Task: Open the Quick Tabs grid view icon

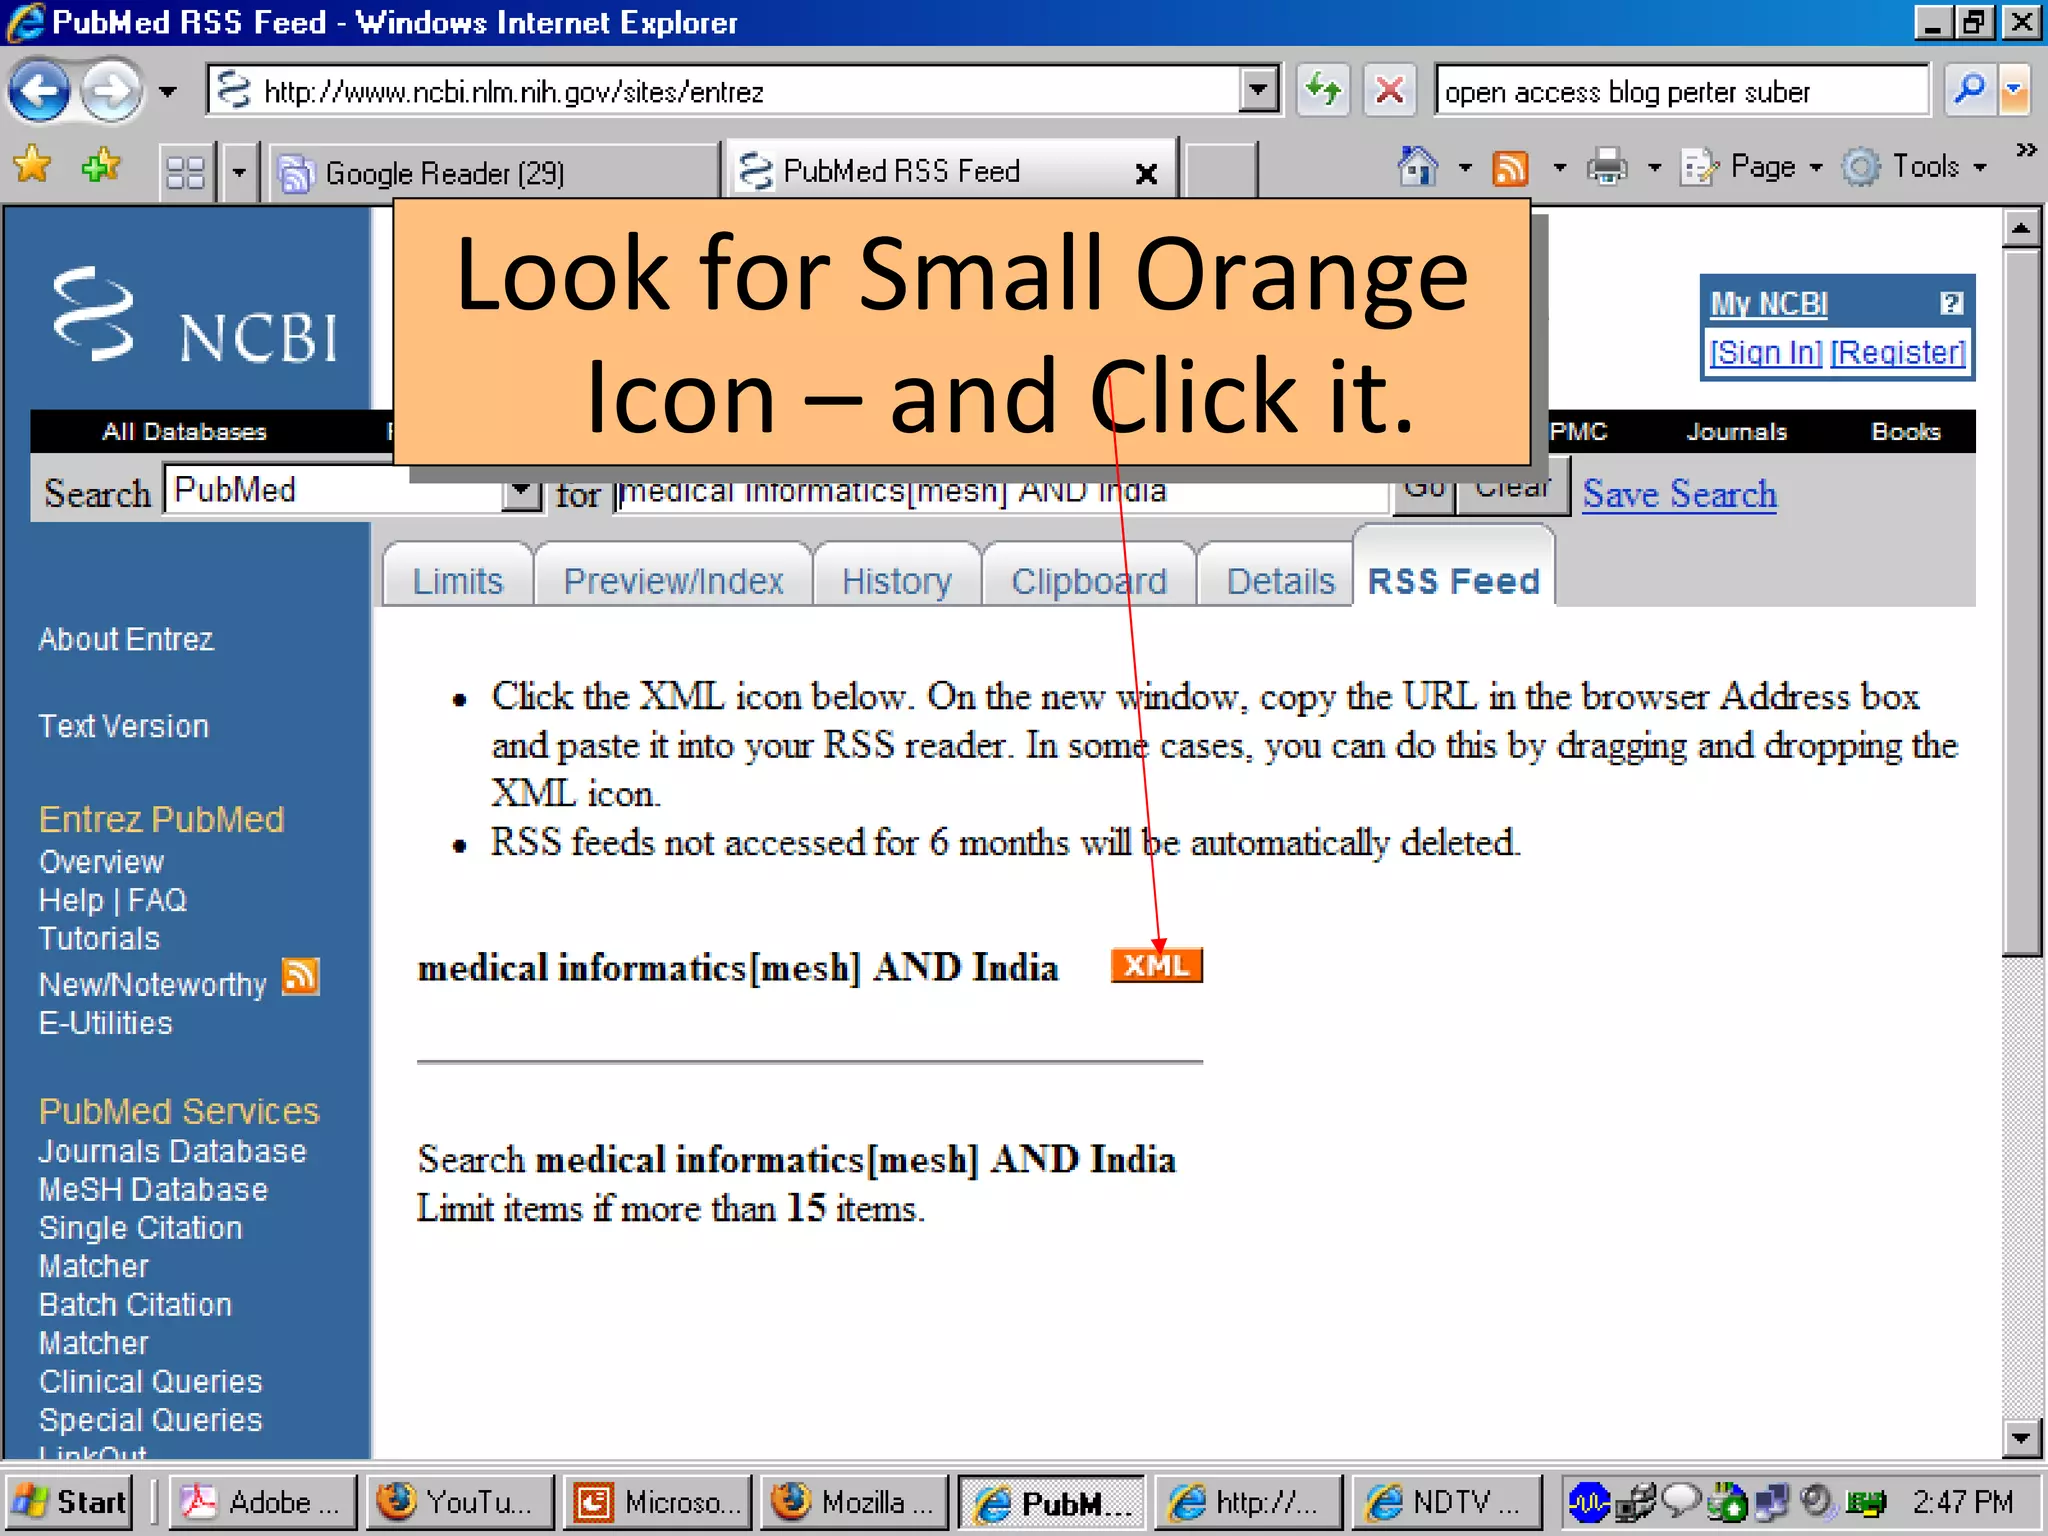Action: click(186, 172)
